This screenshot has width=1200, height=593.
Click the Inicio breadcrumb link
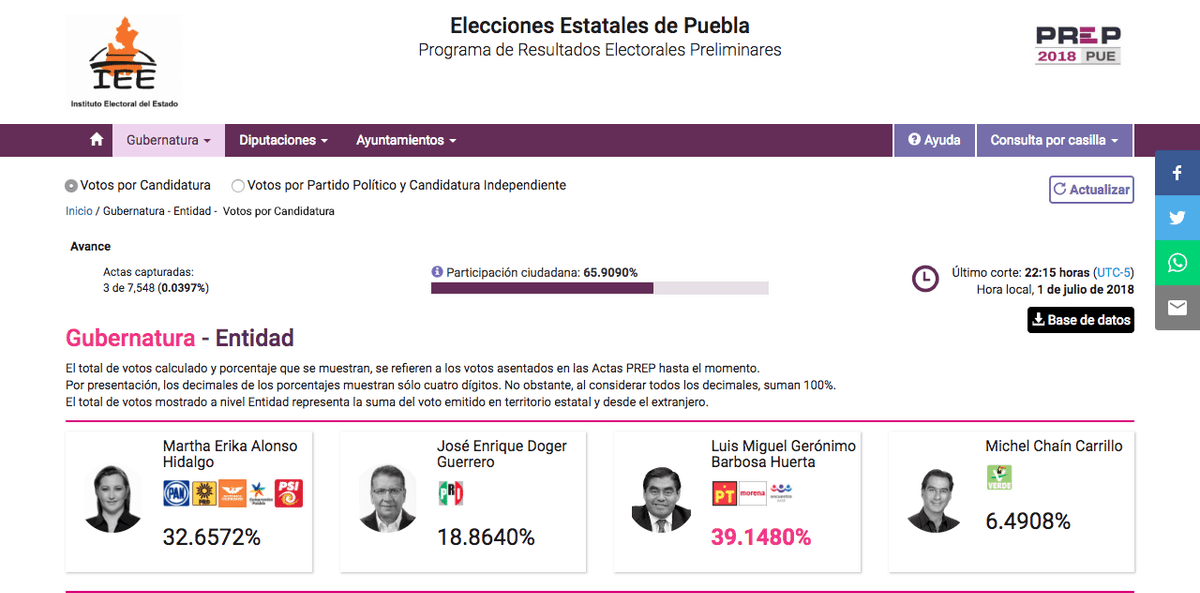(x=79, y=211)
